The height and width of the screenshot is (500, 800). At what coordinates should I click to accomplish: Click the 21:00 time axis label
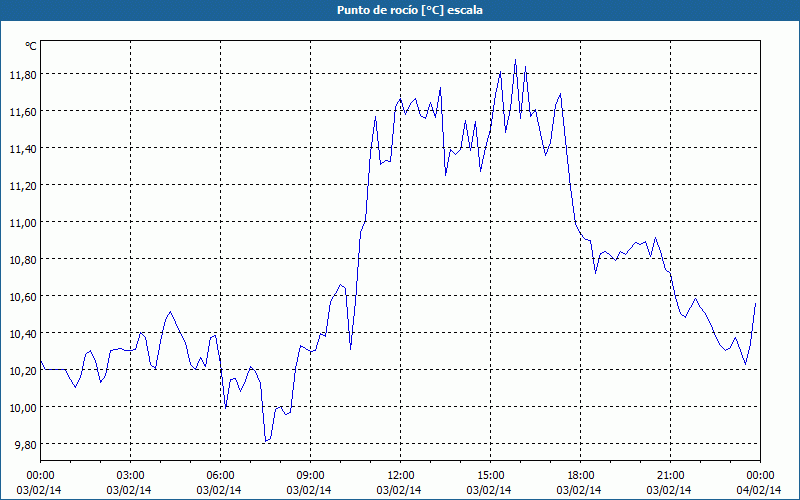(x=670, y=476)
